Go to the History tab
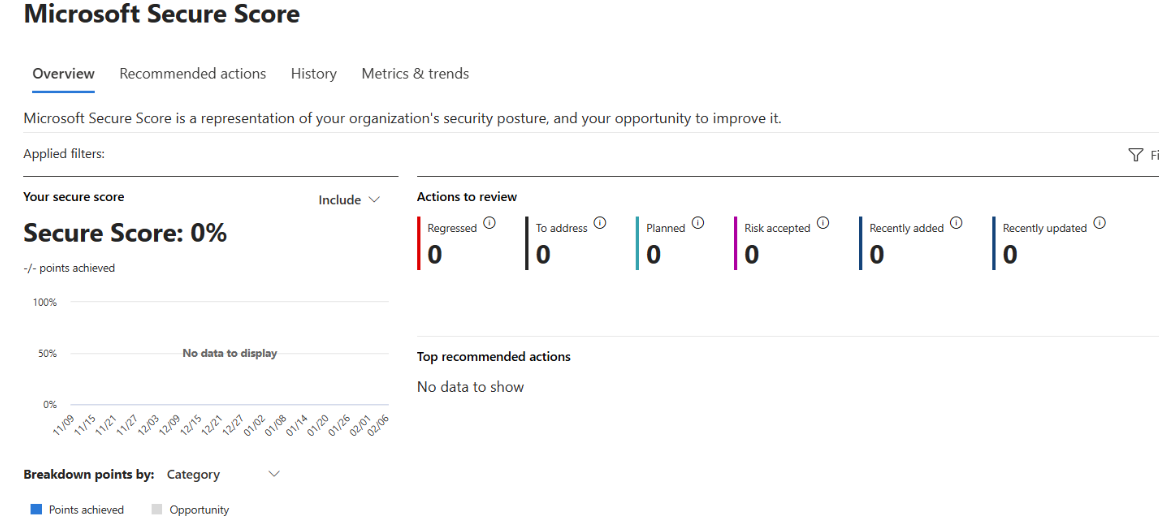Screen dimensions: 1159x523 [x=314, y=74]
